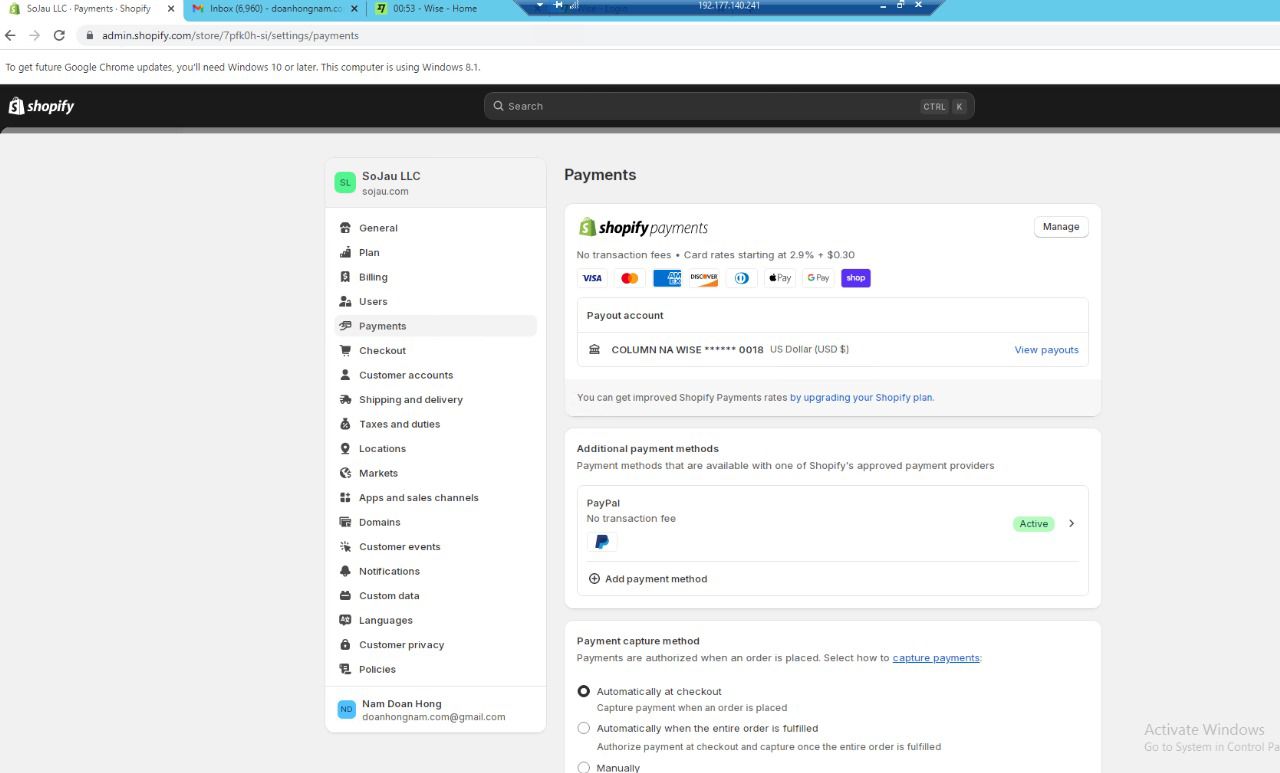The width and height of the screenshot is (1280, 773).
Task: Click the Payments card icon in sidebar
Action: 346,326
